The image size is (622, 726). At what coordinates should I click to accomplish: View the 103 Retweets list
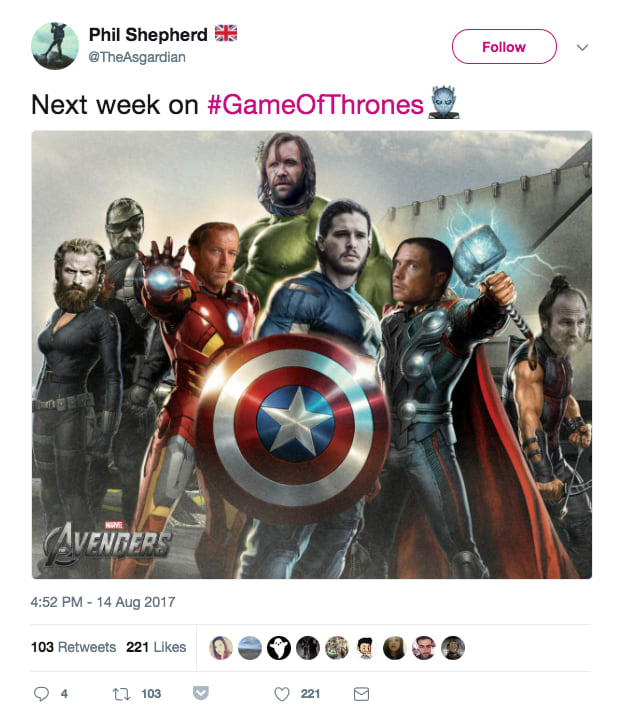(x=73, y=647)
